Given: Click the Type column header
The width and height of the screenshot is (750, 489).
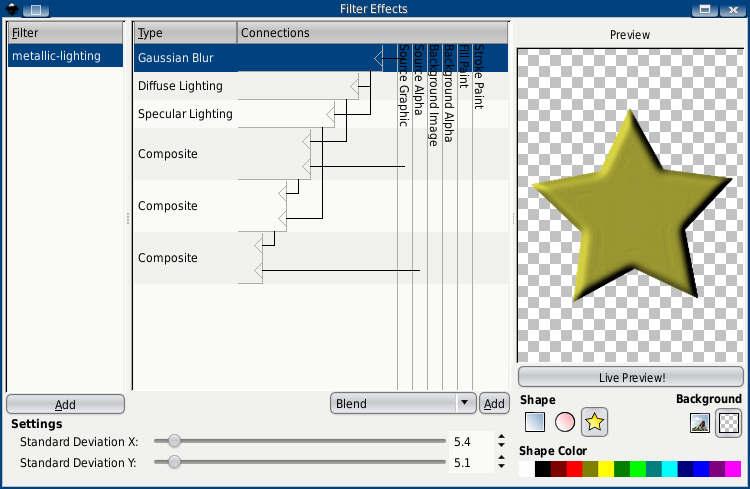Looking at the screenshot, I should point(185,33).
